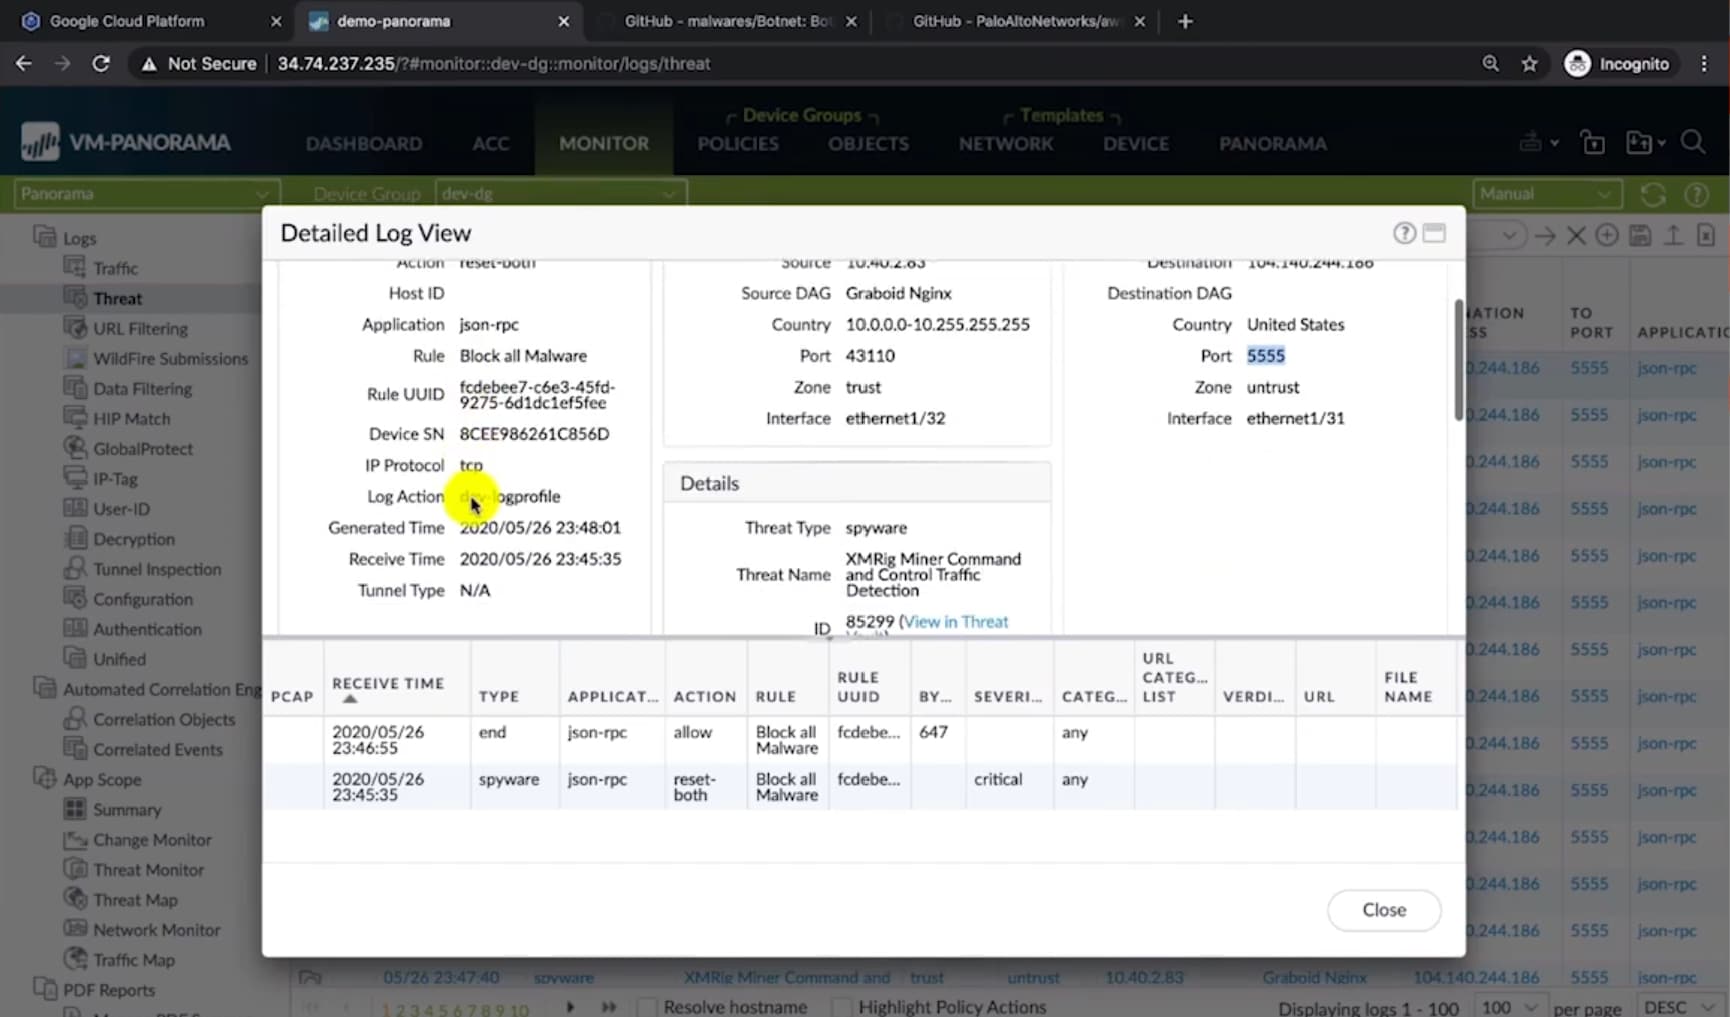Go to next page of logs
The width and height of the screenshot is (1730, 1017).
[570, 1007]
